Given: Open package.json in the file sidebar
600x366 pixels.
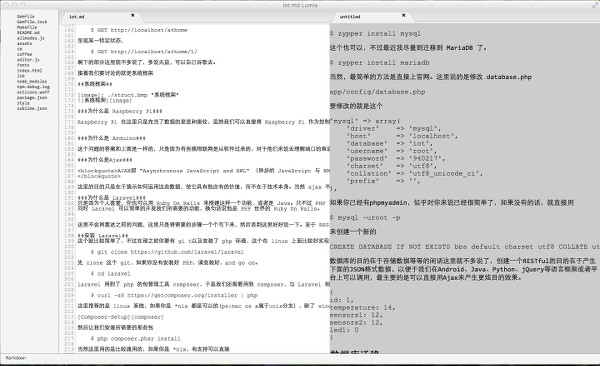Looking at the screenshot, I should [32, 98].
